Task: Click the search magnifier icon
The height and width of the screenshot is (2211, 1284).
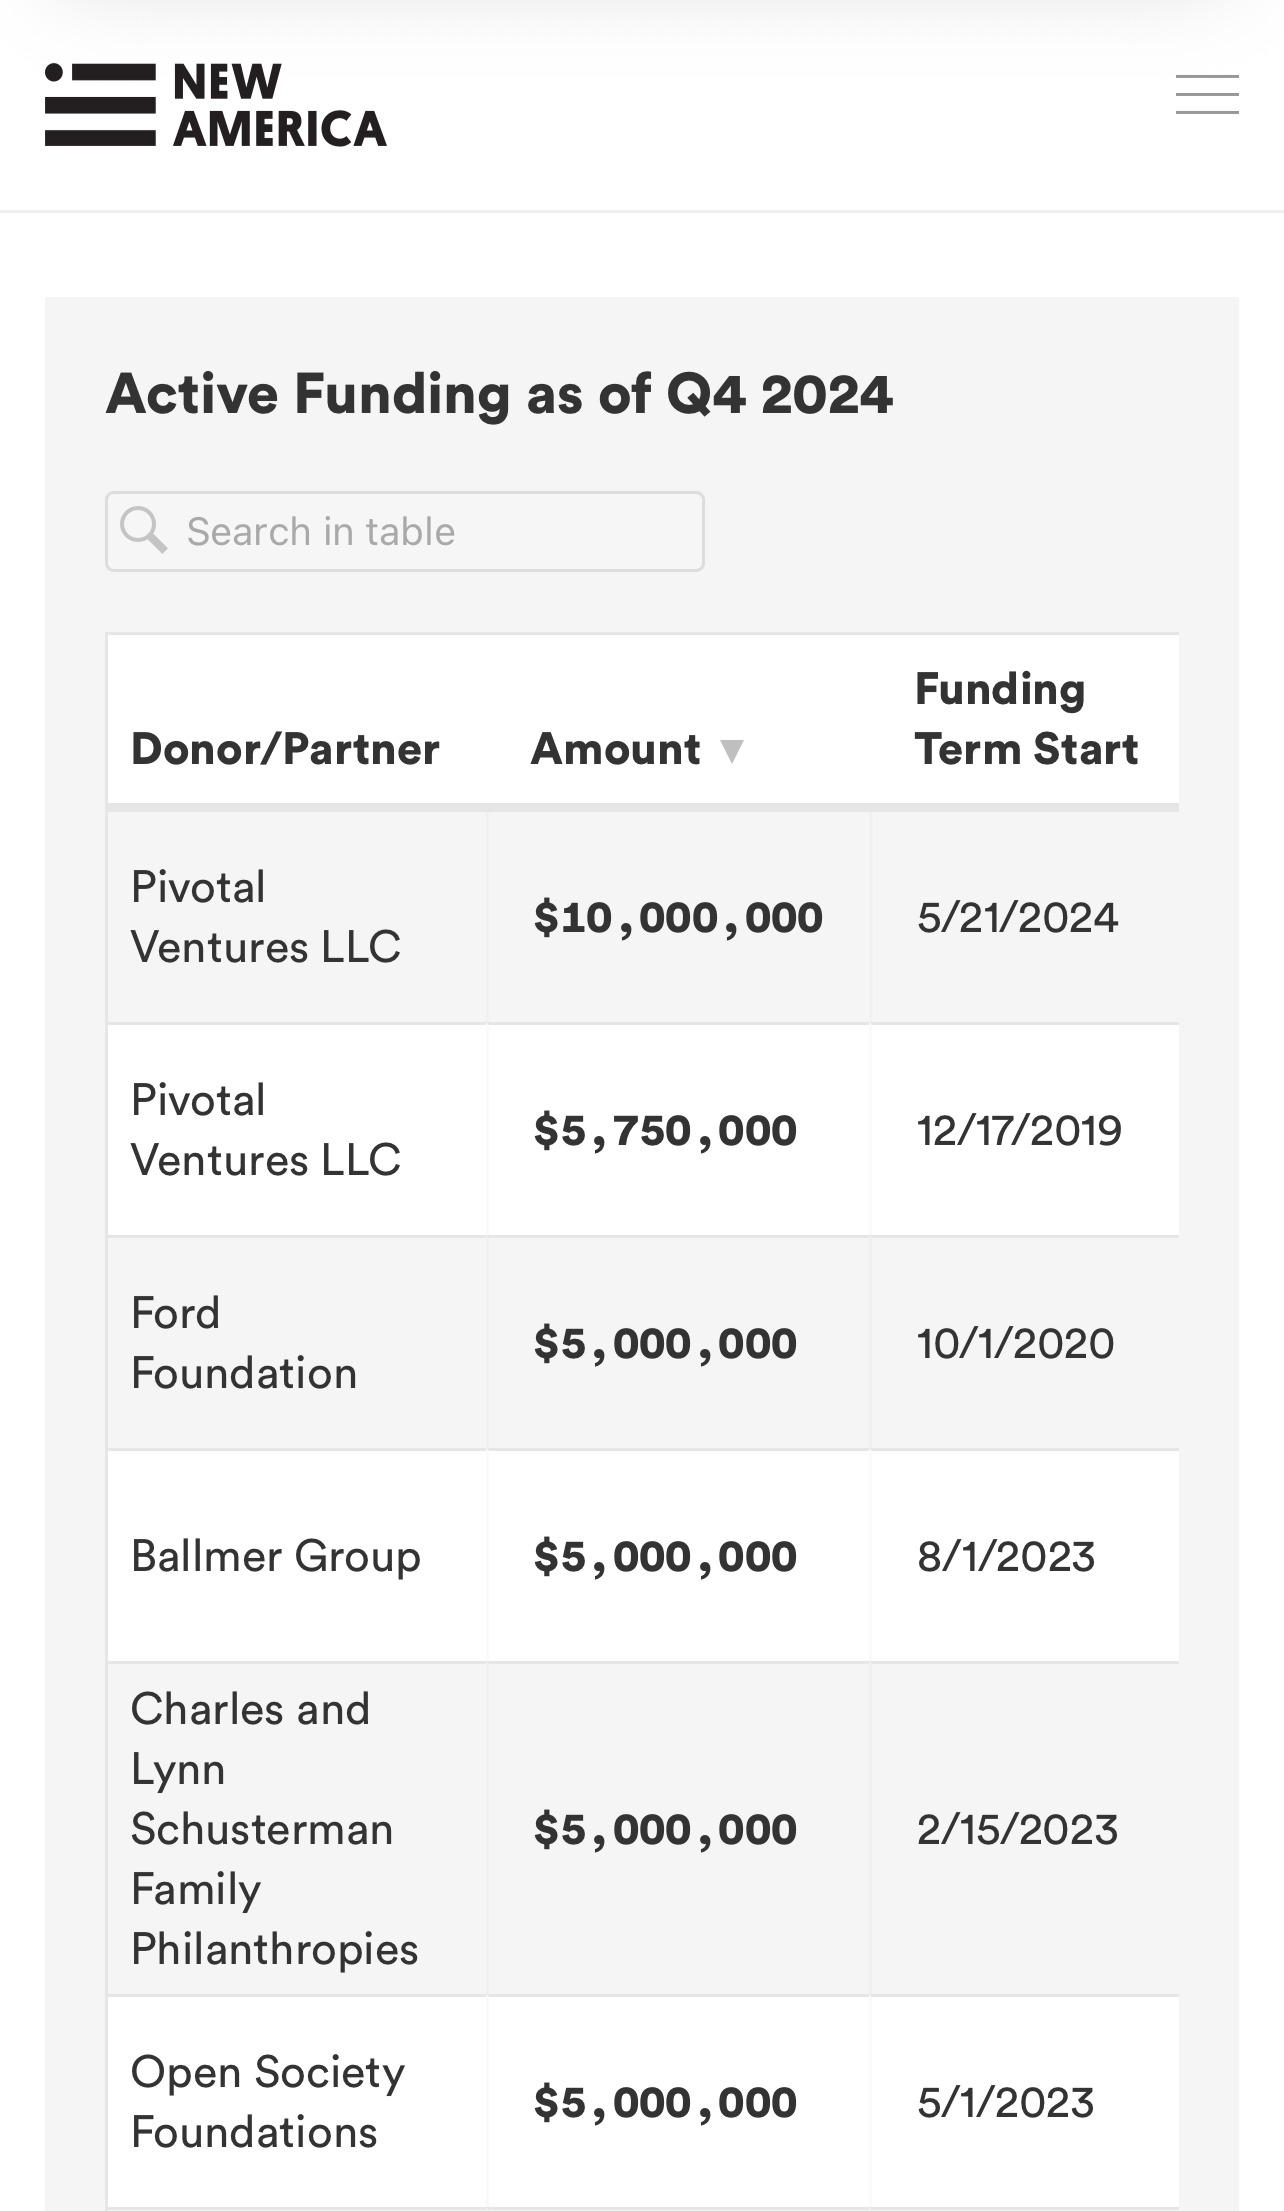Action: 143,530
